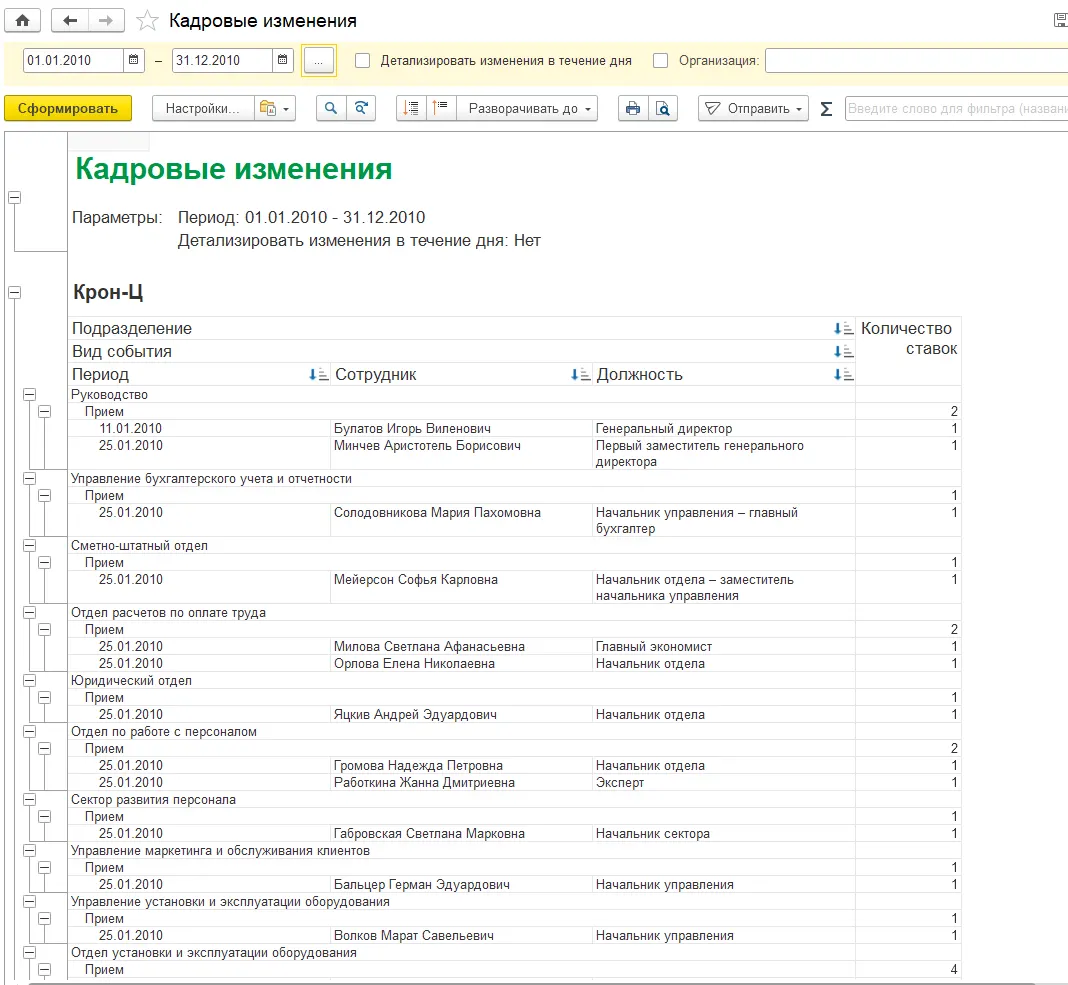
Task: Select employee Минчев Аристотель Борисович
Action: (427, 445)
